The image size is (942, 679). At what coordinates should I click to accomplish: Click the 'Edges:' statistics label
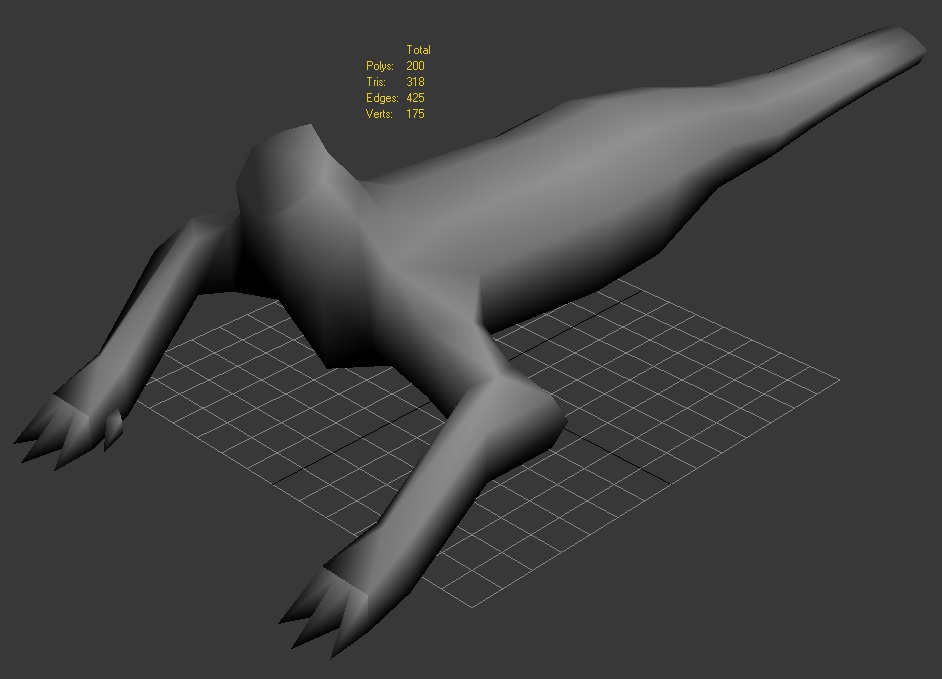[382, 98]
